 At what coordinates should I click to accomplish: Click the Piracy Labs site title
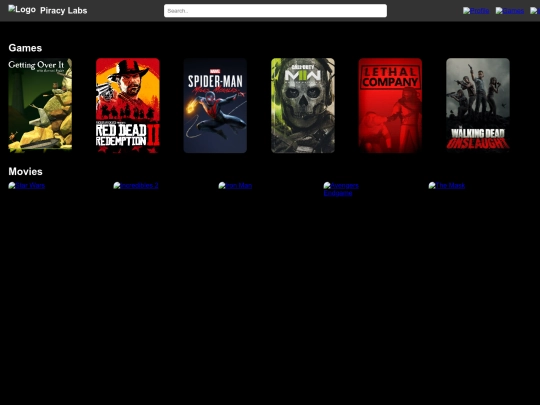click(63, 11)
